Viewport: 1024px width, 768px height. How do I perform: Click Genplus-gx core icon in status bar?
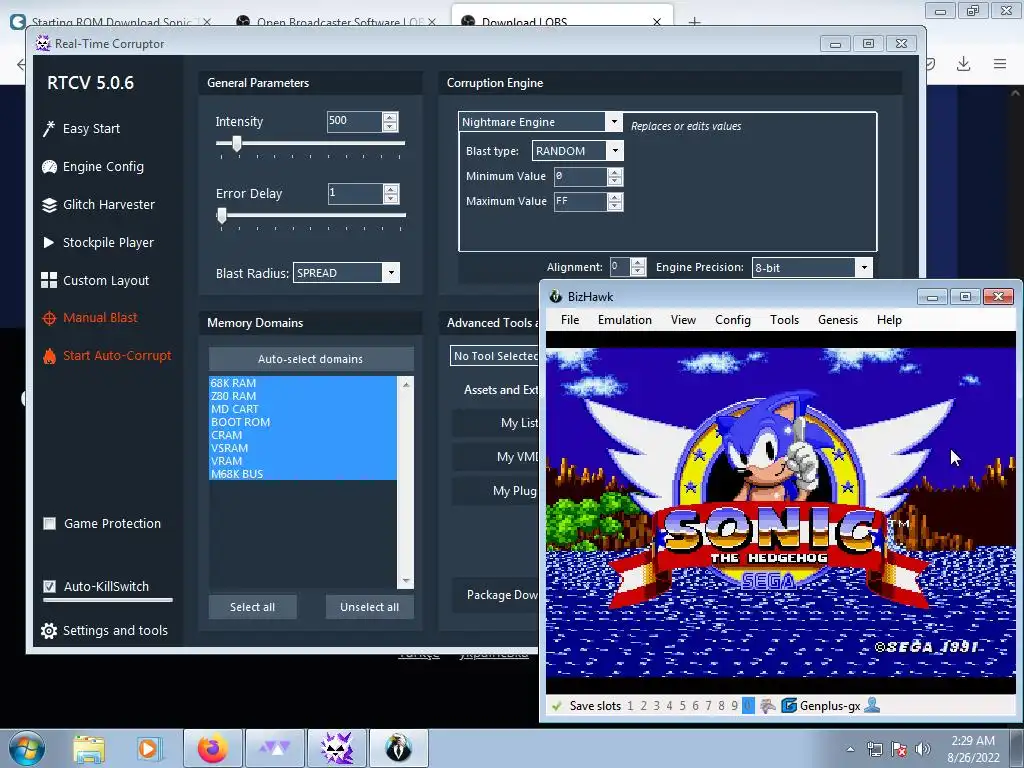pos(789,706)
